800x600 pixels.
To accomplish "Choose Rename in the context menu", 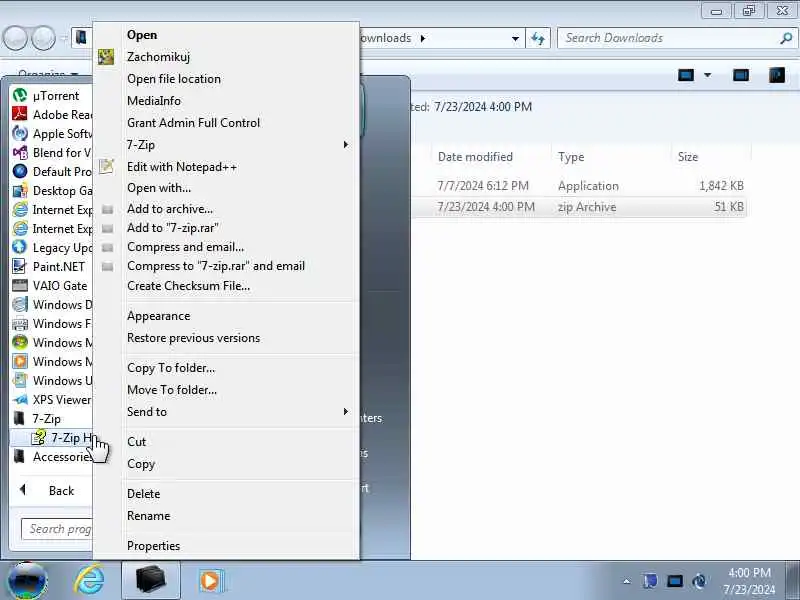I will pyautogui.click(x=148, y=516).
